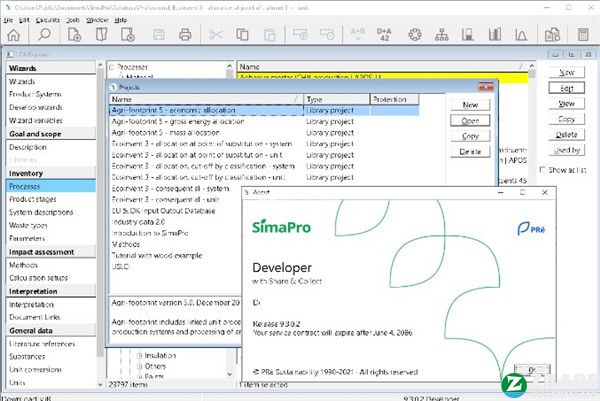Click the Tree hierarchy icon
This screenshot has height=401, width=600.
(x=442, y=35)
